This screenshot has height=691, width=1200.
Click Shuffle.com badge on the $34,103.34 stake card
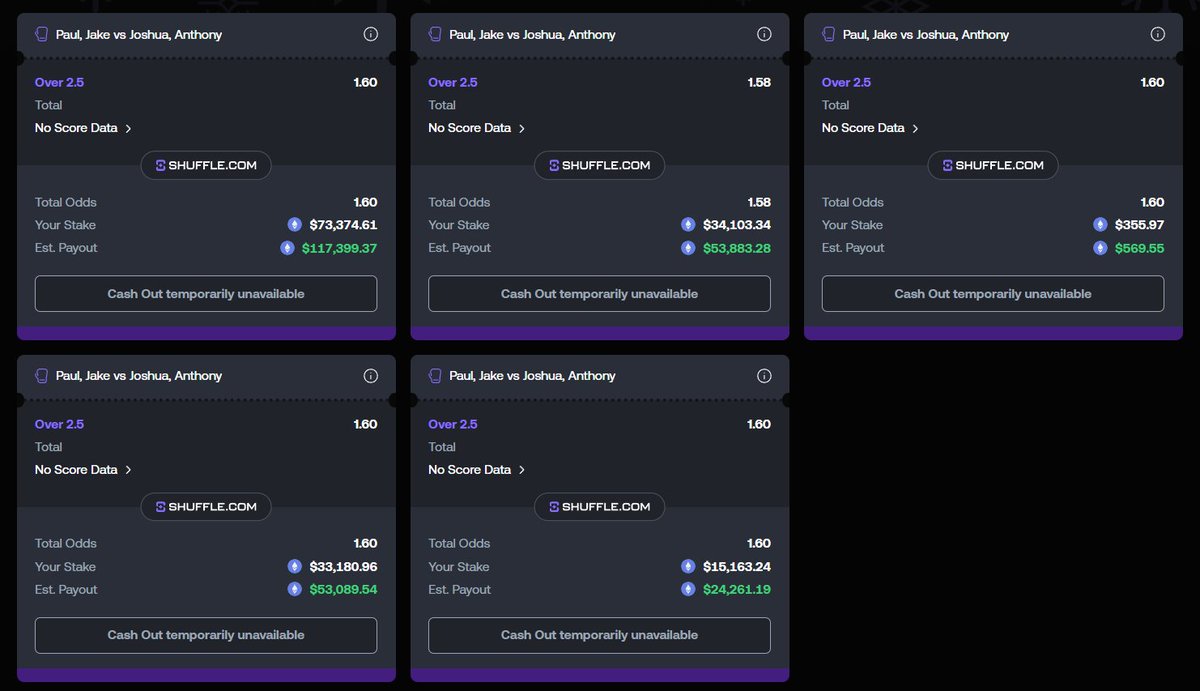[x=599, y=165]
